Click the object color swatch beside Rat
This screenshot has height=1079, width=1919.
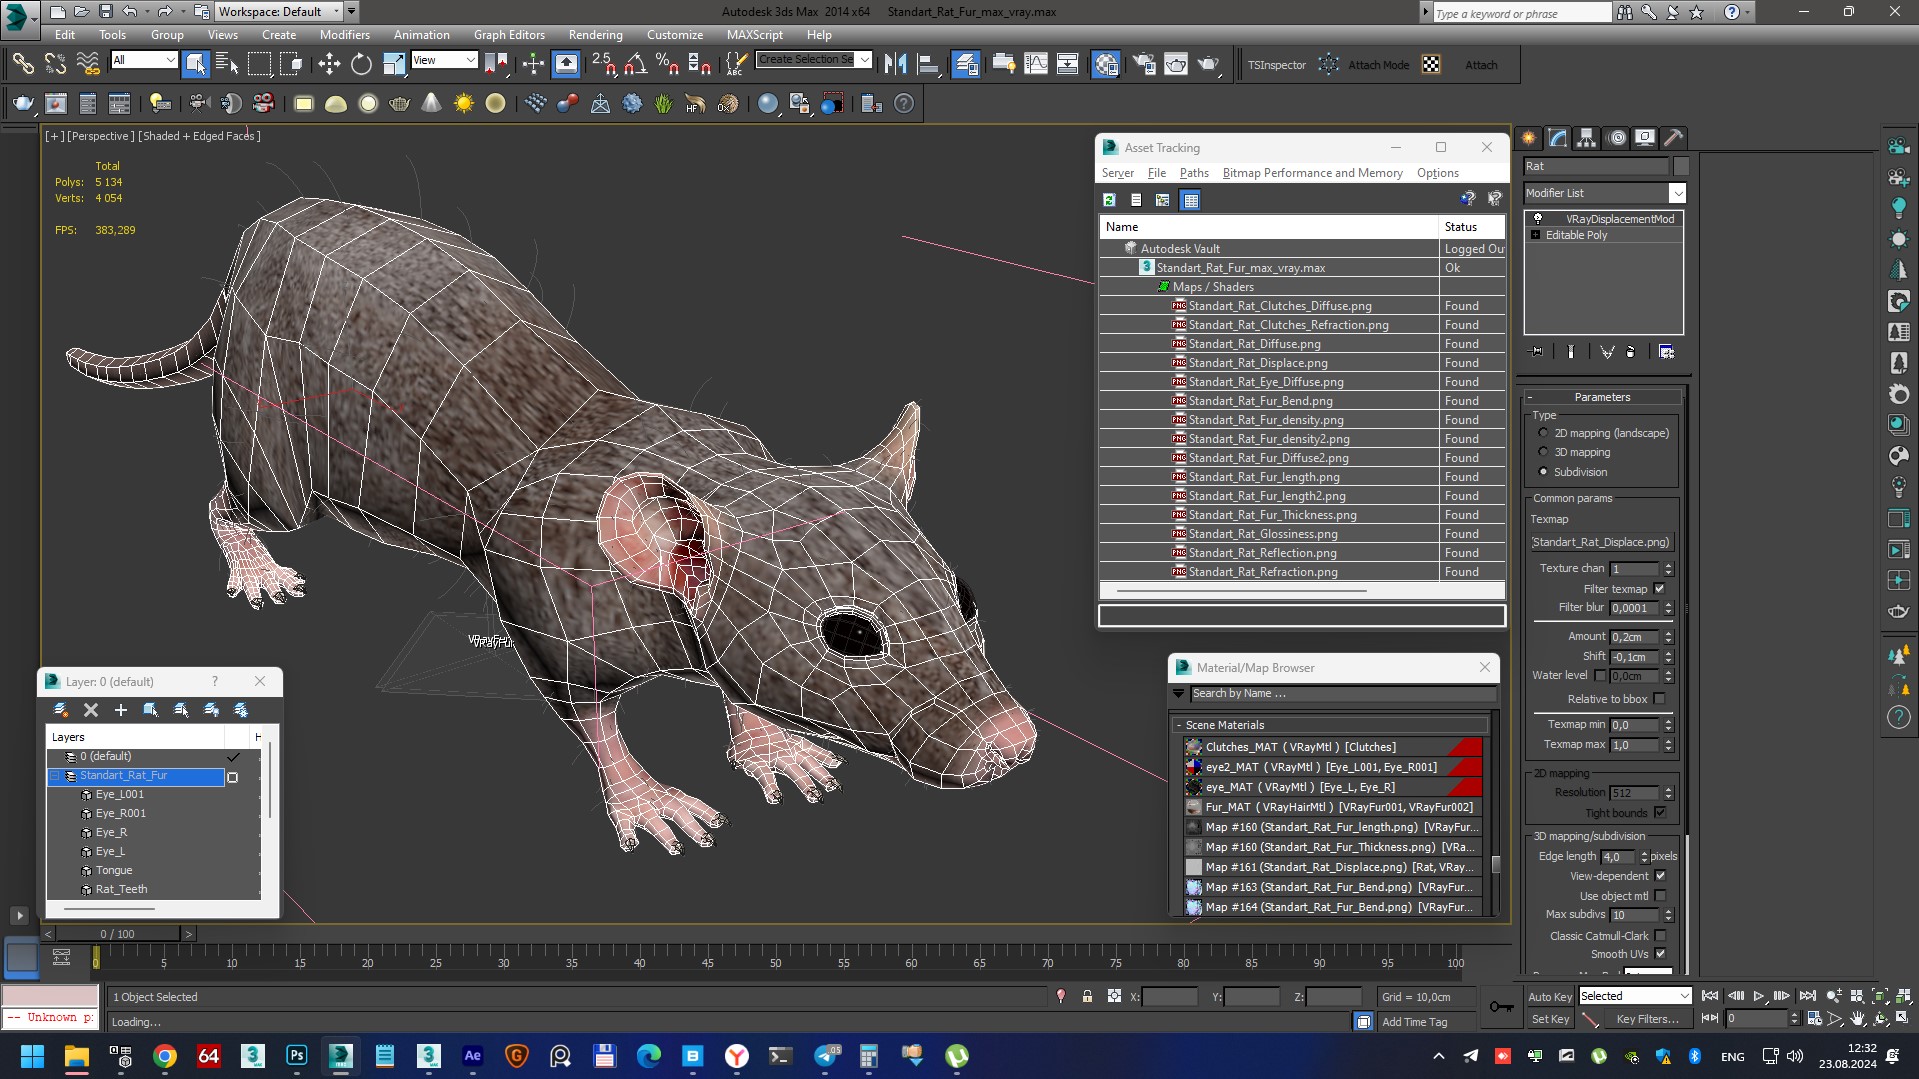pyautogui.click(x=1681, y=166)
